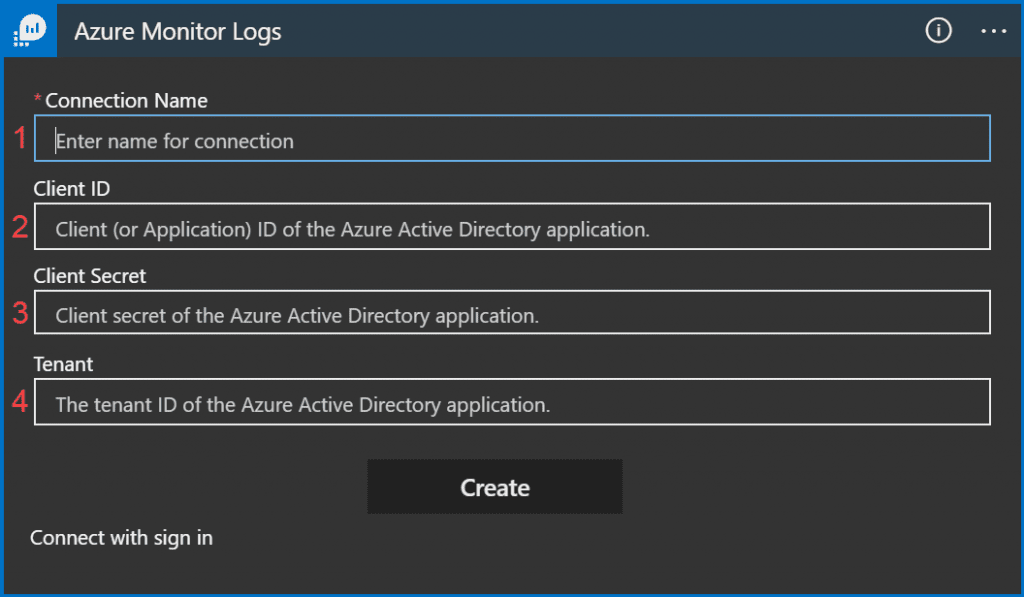This screenshot has height=597, width=1024.
Task: Click the red number 1 annotation
Action: coord(20,138)
